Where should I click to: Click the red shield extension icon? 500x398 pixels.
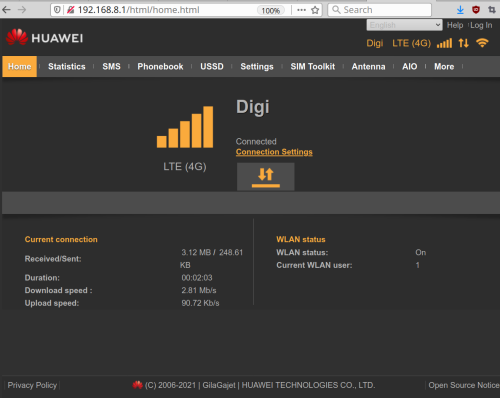tap(476, 10)
